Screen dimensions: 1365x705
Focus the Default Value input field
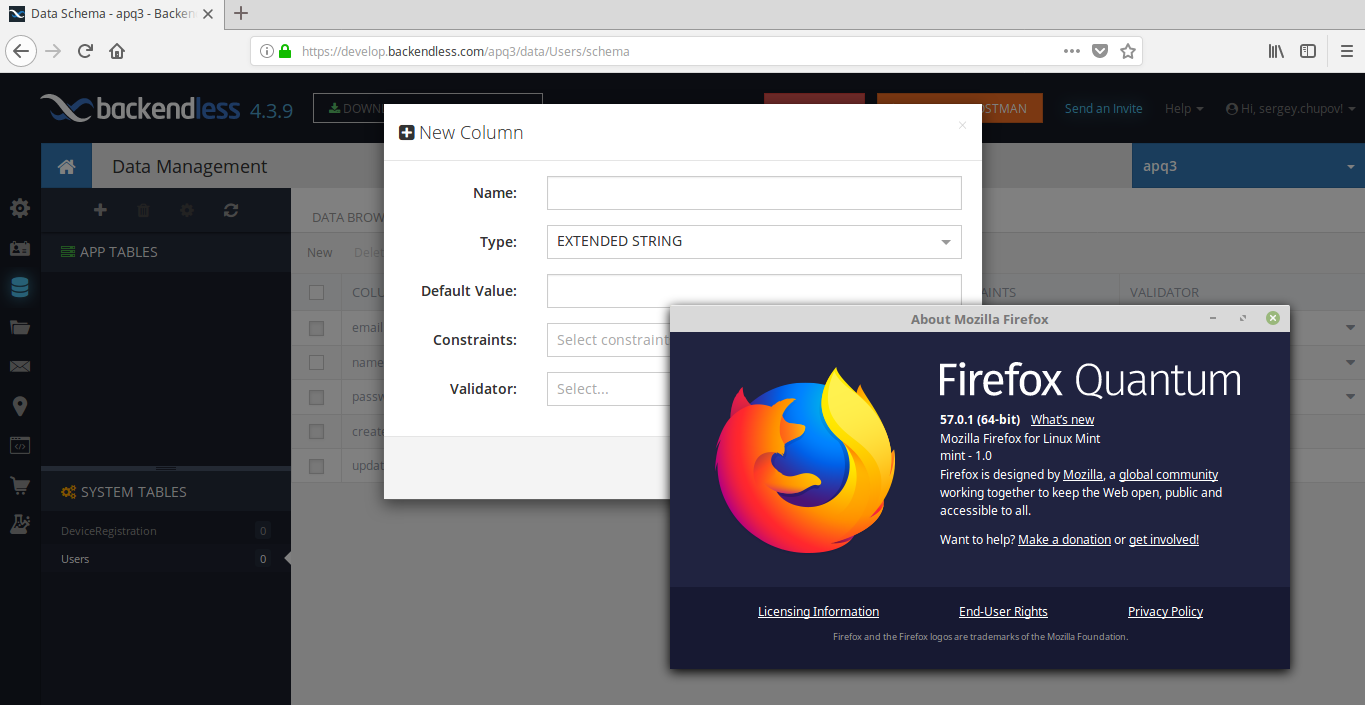click(x=754, y=291)
